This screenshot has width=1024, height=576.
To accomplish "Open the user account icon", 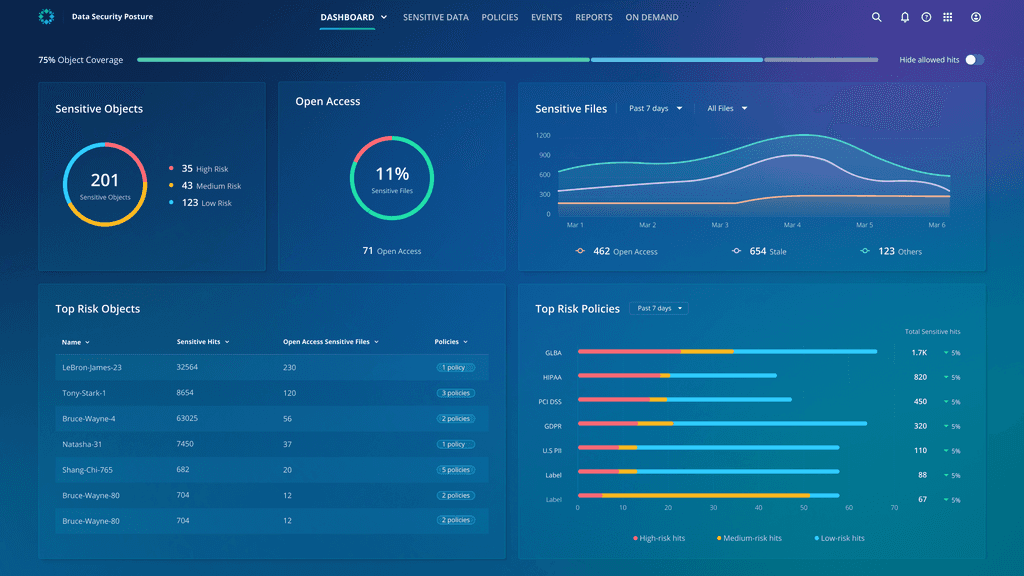I will [x=976, y=18].
